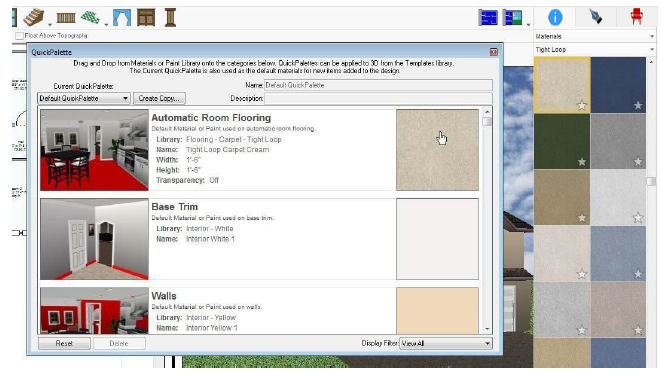
Task: Select the blue Doorway tool icon
Action: [122, 18]
